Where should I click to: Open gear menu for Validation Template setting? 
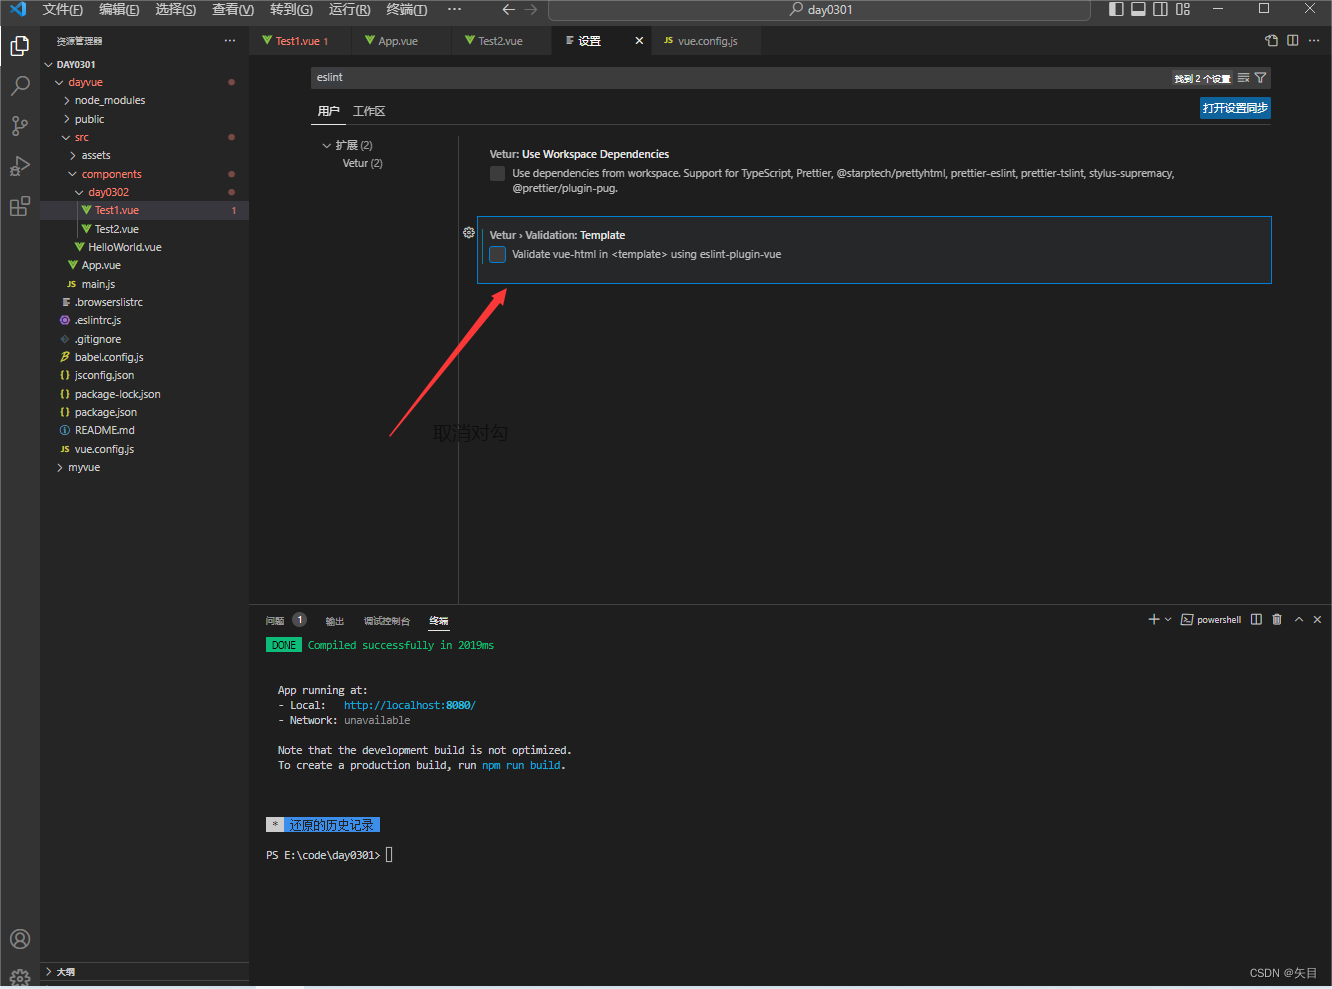[x=468, y=233]
